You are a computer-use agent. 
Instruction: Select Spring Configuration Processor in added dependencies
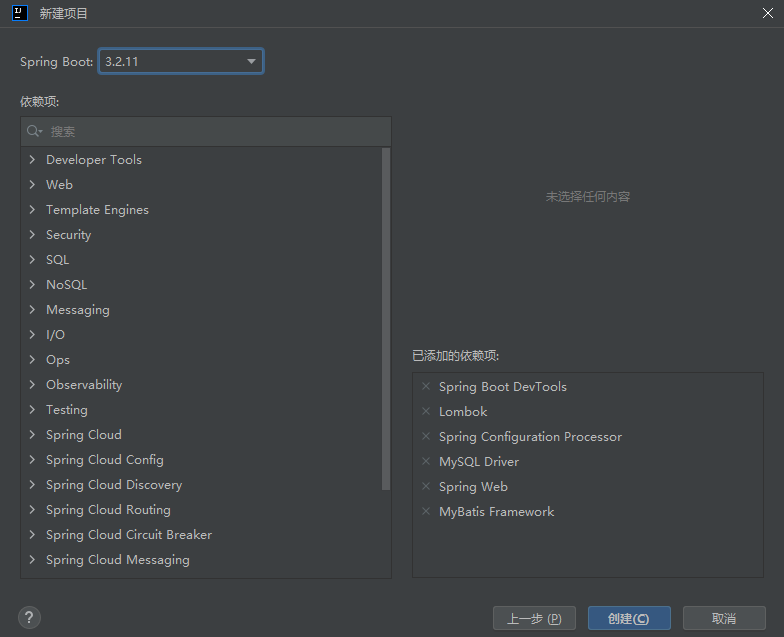pos(530,436)
